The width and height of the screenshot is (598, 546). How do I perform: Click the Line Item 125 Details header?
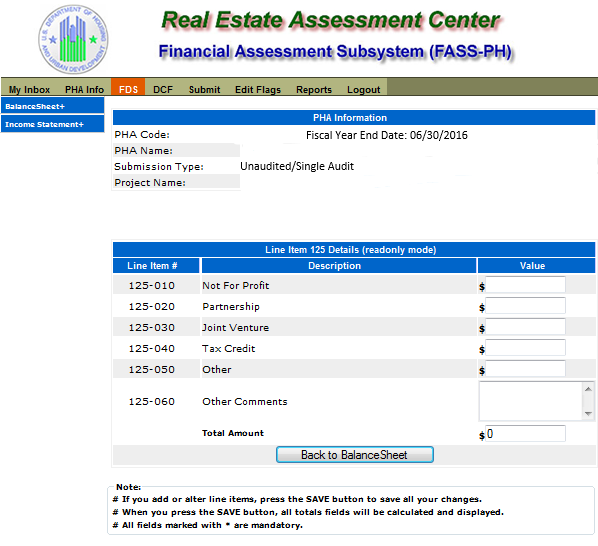[354, 250]
